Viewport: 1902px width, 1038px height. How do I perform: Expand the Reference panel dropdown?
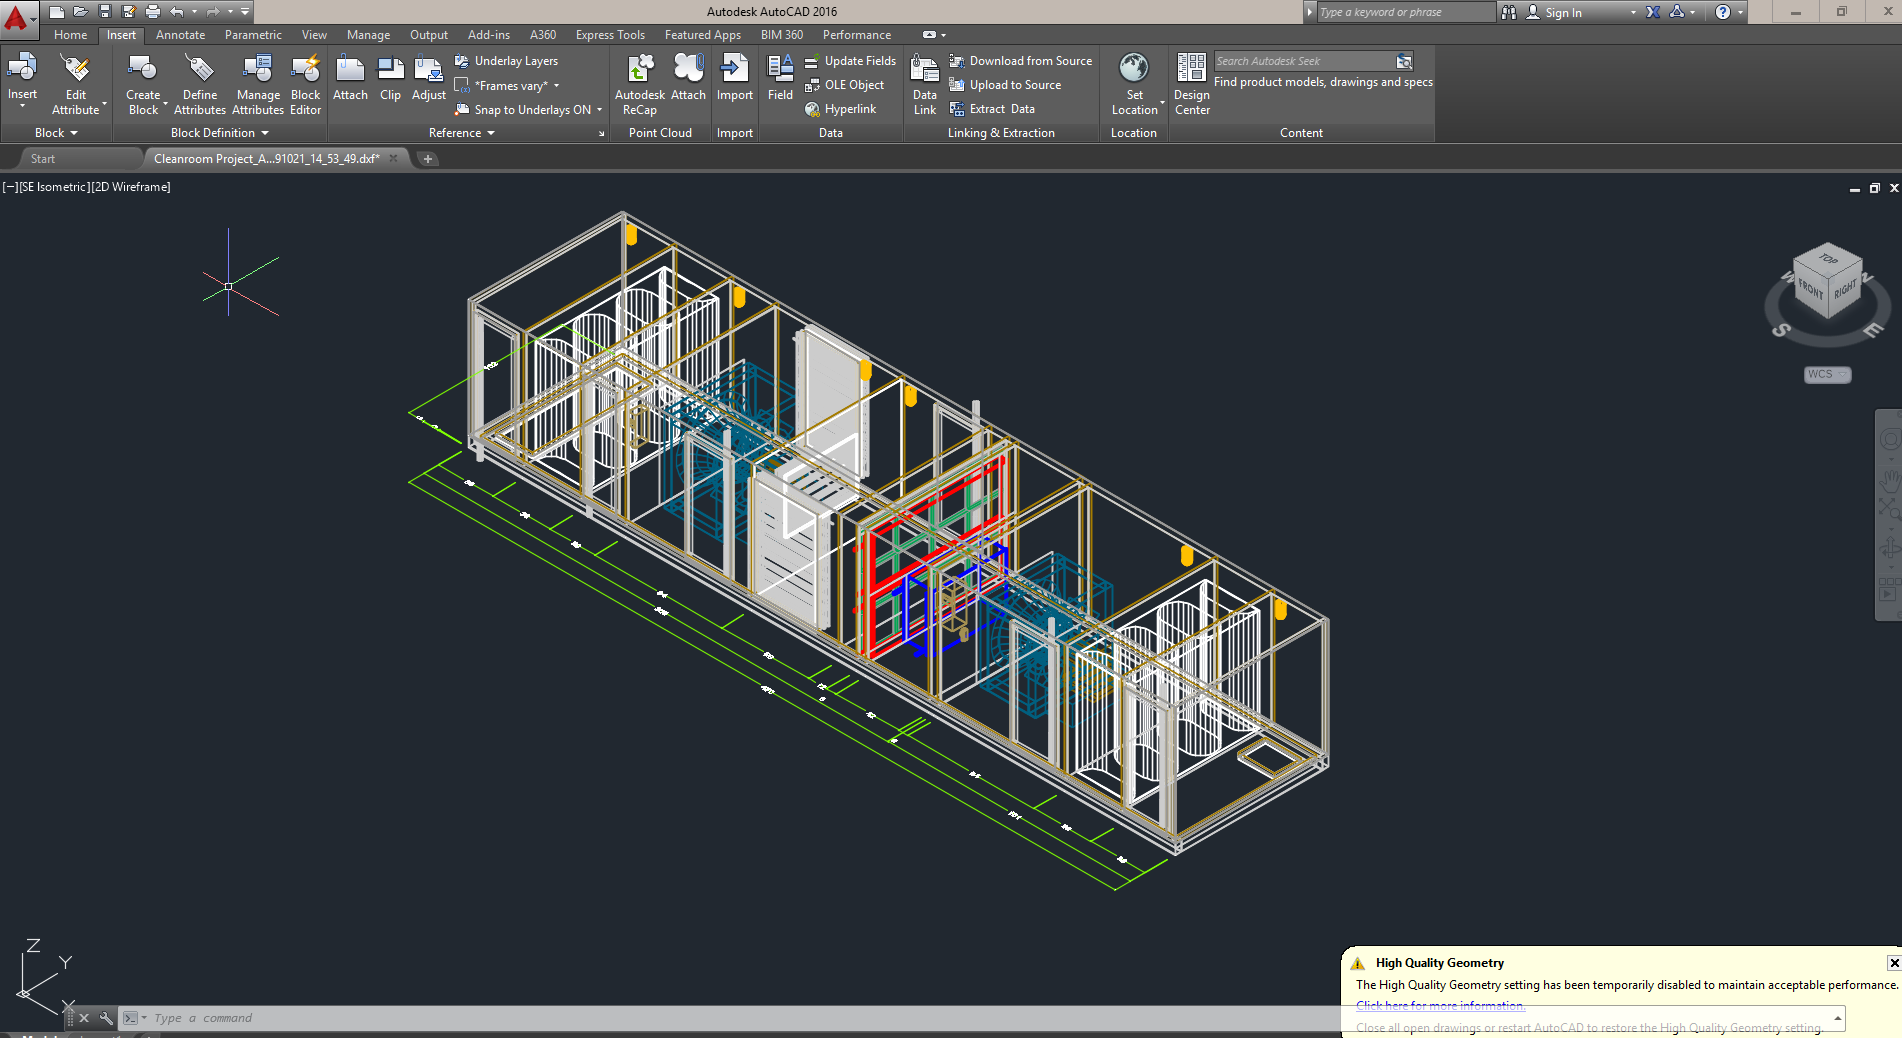[461, 133]
